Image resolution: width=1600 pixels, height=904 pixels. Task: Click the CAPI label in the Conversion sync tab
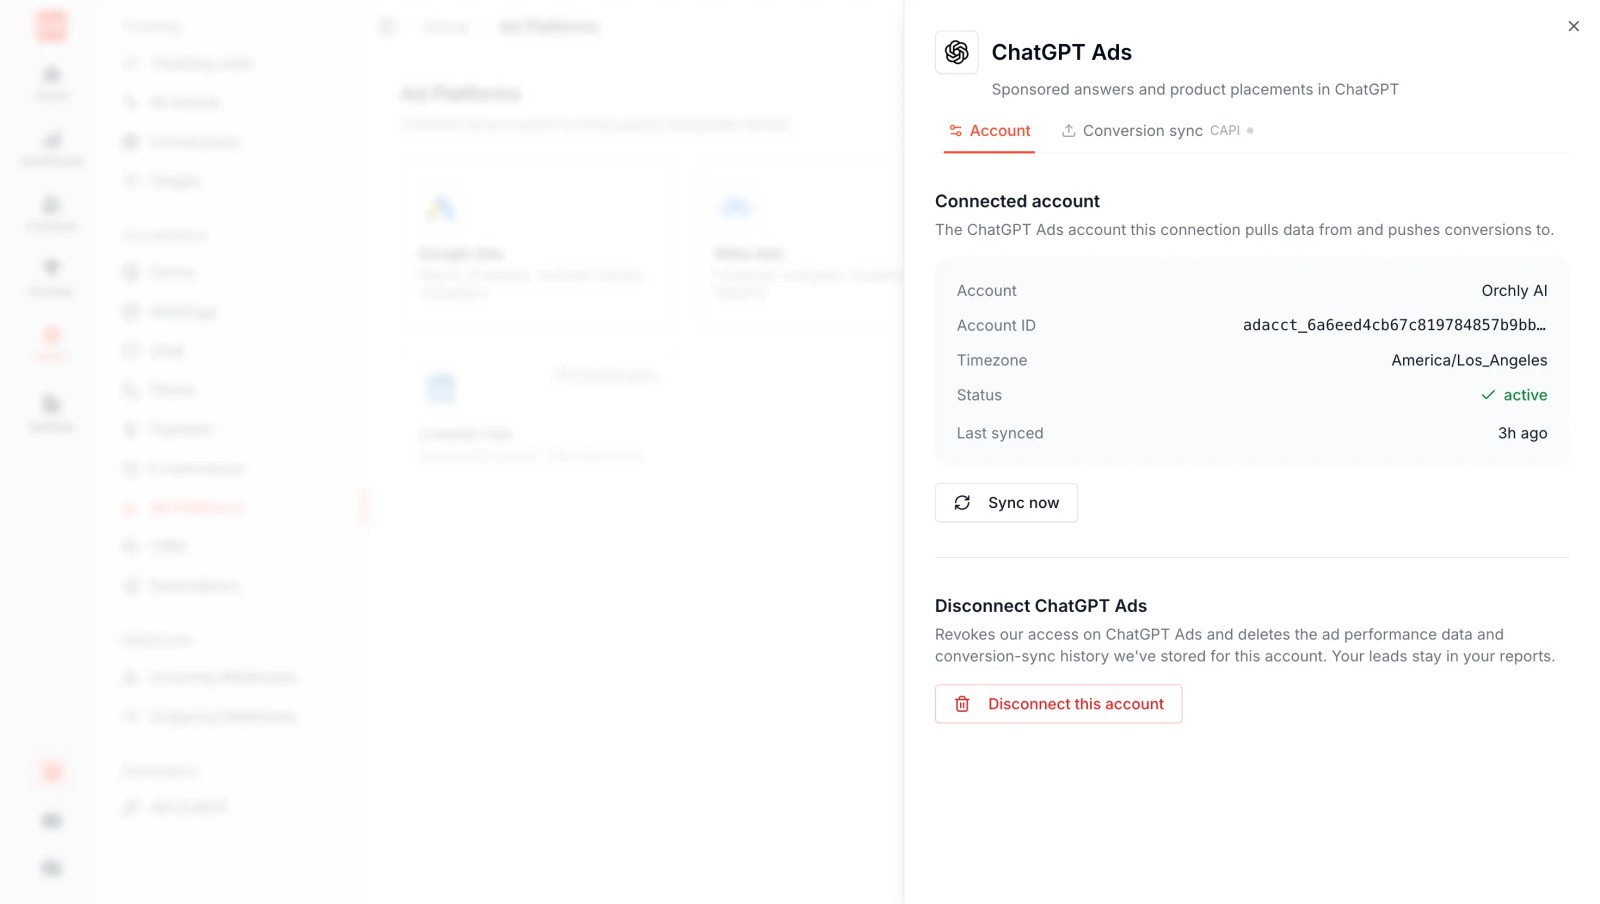[x=1225, y=131]
